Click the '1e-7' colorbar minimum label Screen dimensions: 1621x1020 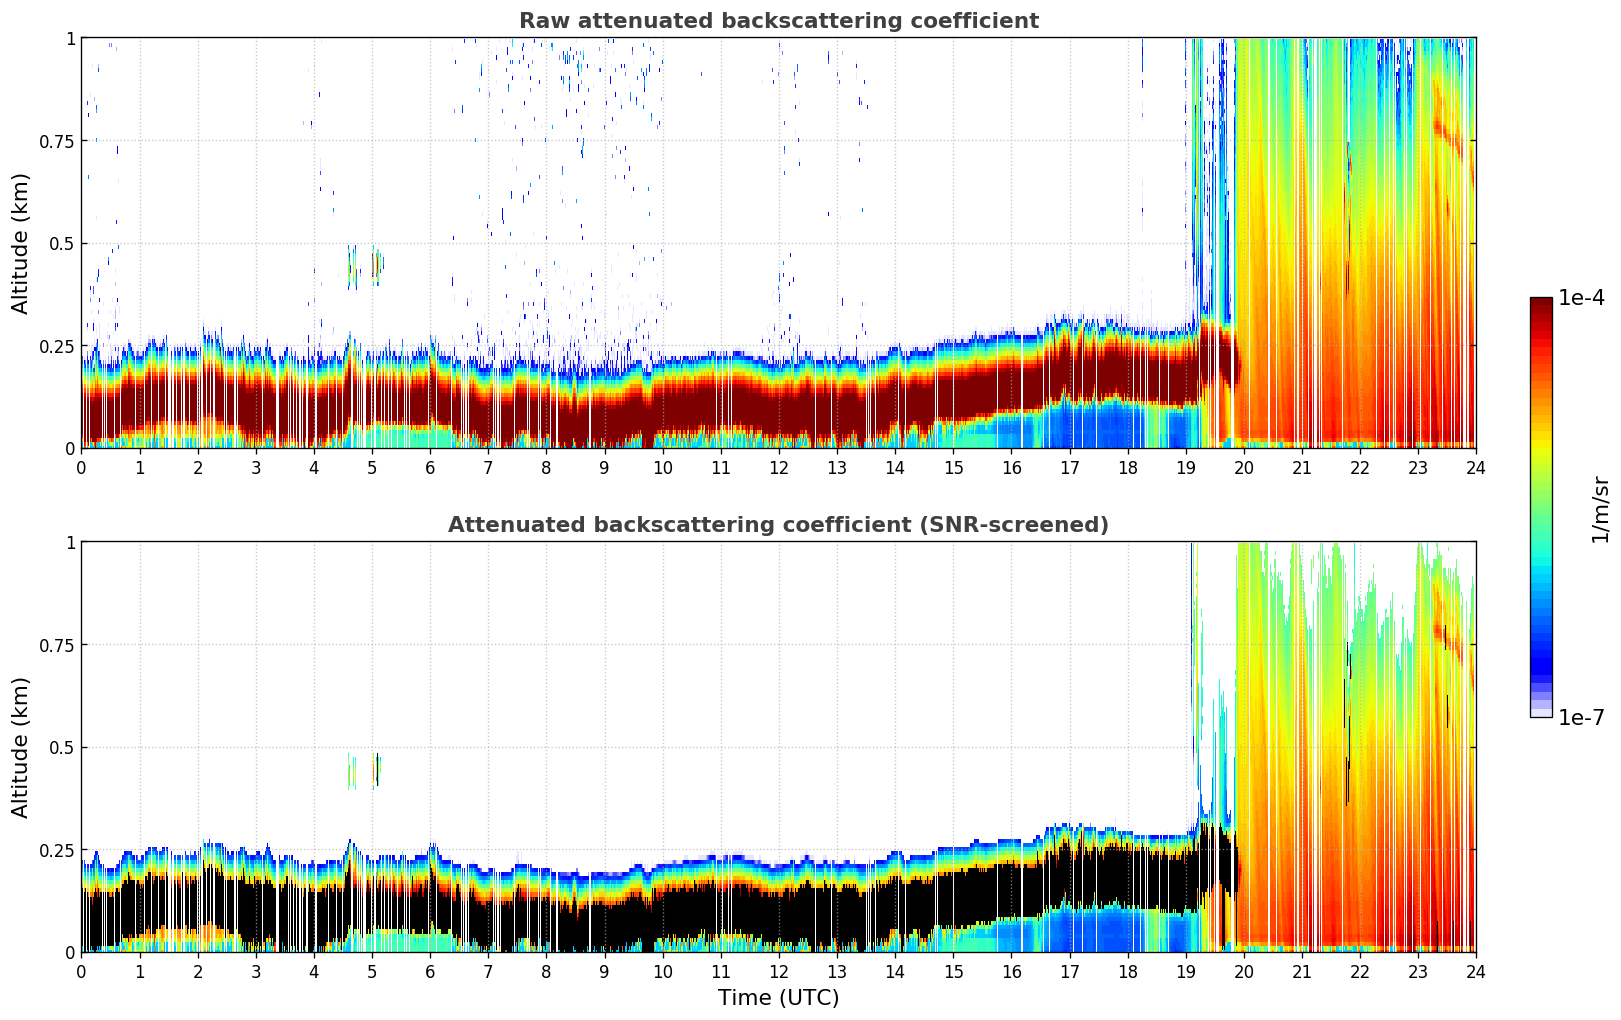coord(1581,718)
